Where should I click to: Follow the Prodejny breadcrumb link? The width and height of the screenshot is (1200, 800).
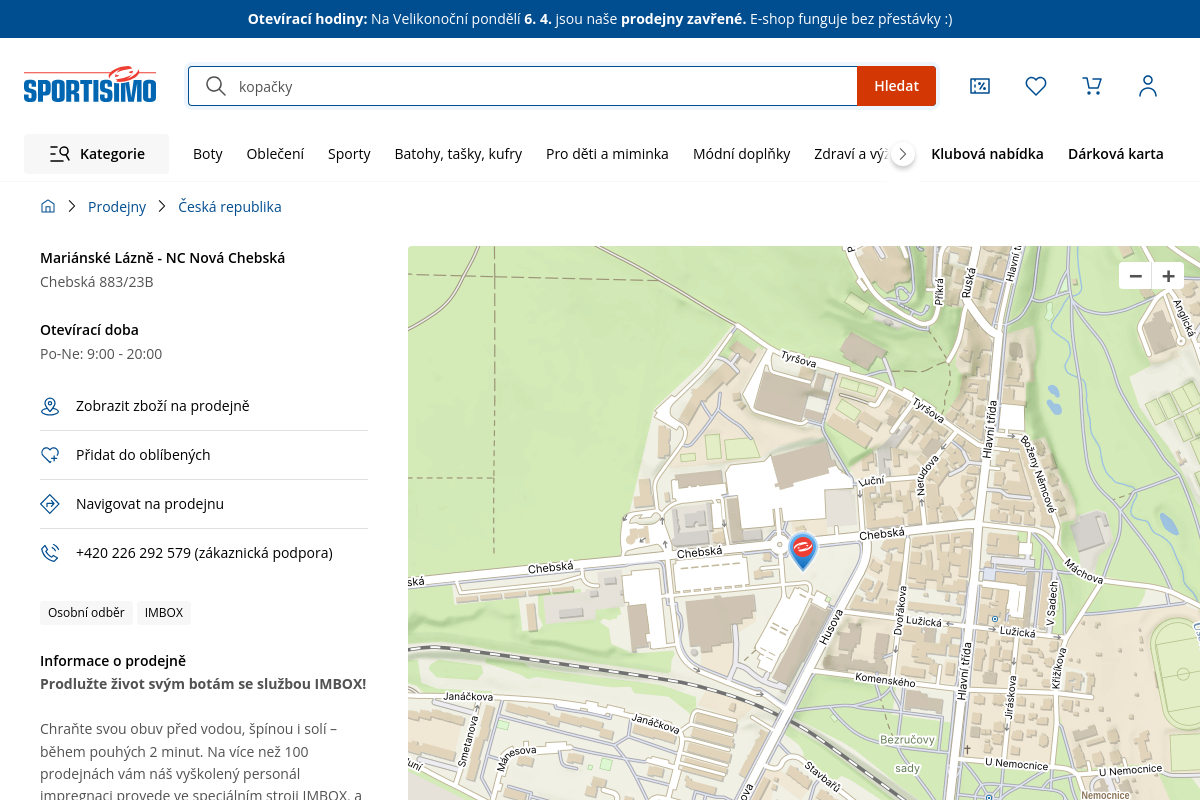point(117,207)
